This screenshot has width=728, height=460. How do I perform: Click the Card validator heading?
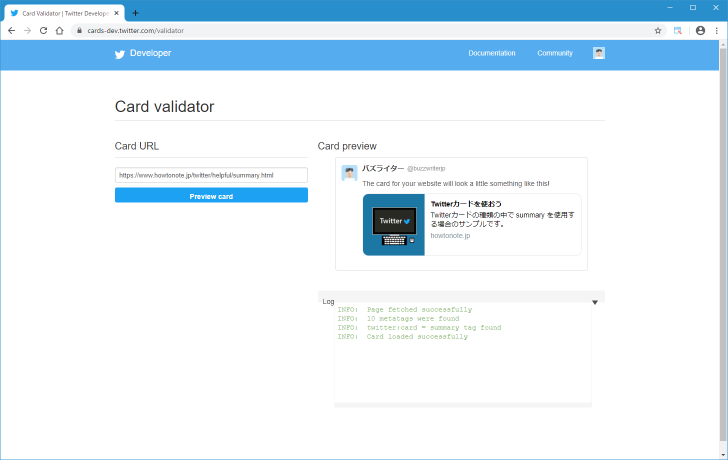164,107
